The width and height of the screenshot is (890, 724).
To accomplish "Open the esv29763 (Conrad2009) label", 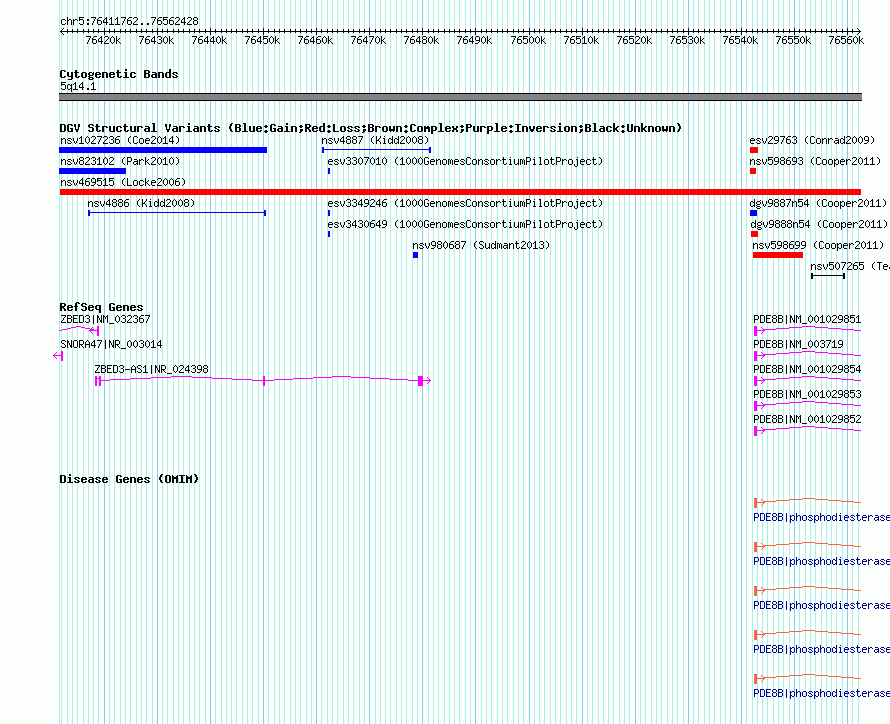I will click(812, 140).
